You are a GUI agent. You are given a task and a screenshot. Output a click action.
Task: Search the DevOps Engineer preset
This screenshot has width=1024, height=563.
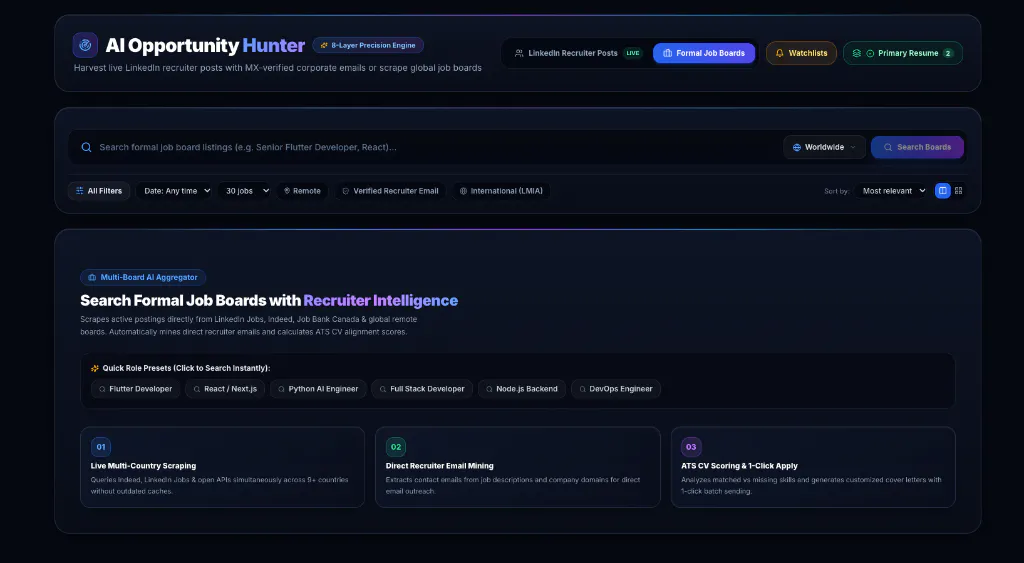click(x=616, y=389)
